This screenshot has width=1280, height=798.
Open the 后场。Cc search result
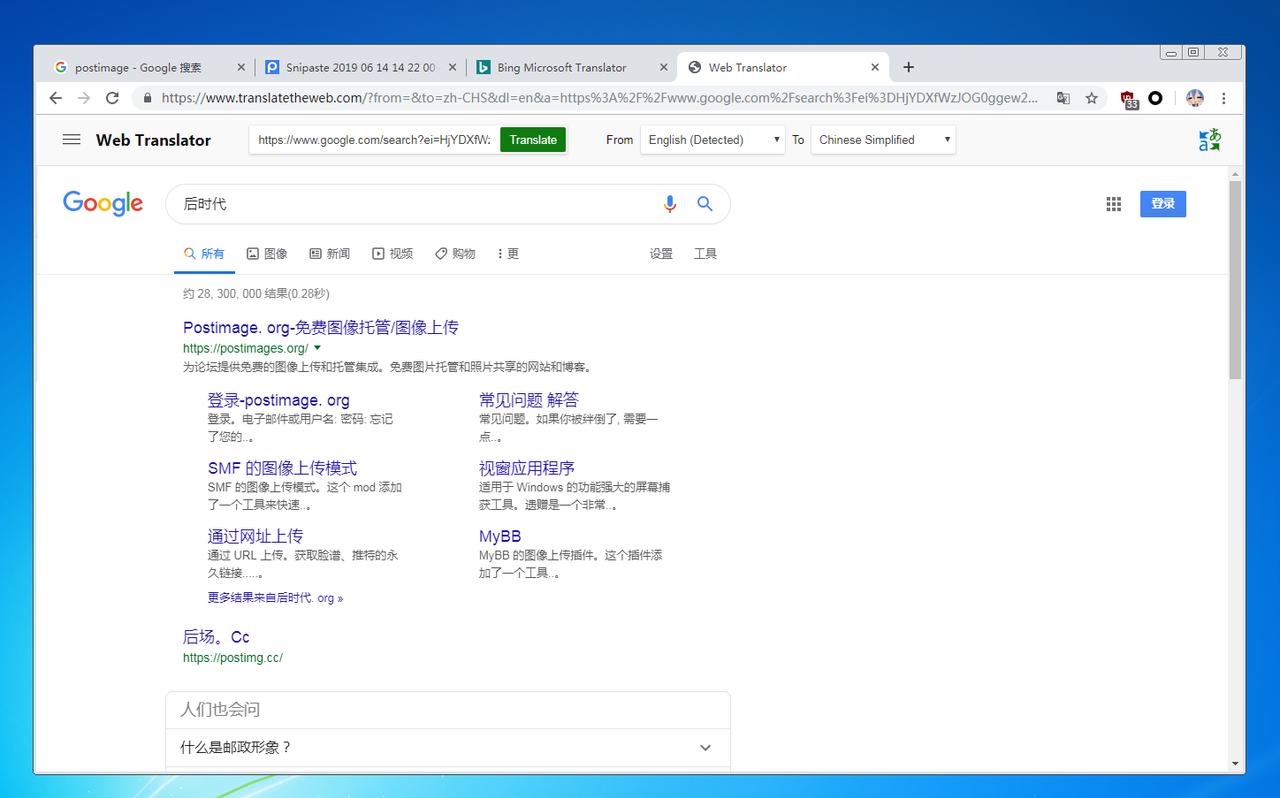(216, 637)
